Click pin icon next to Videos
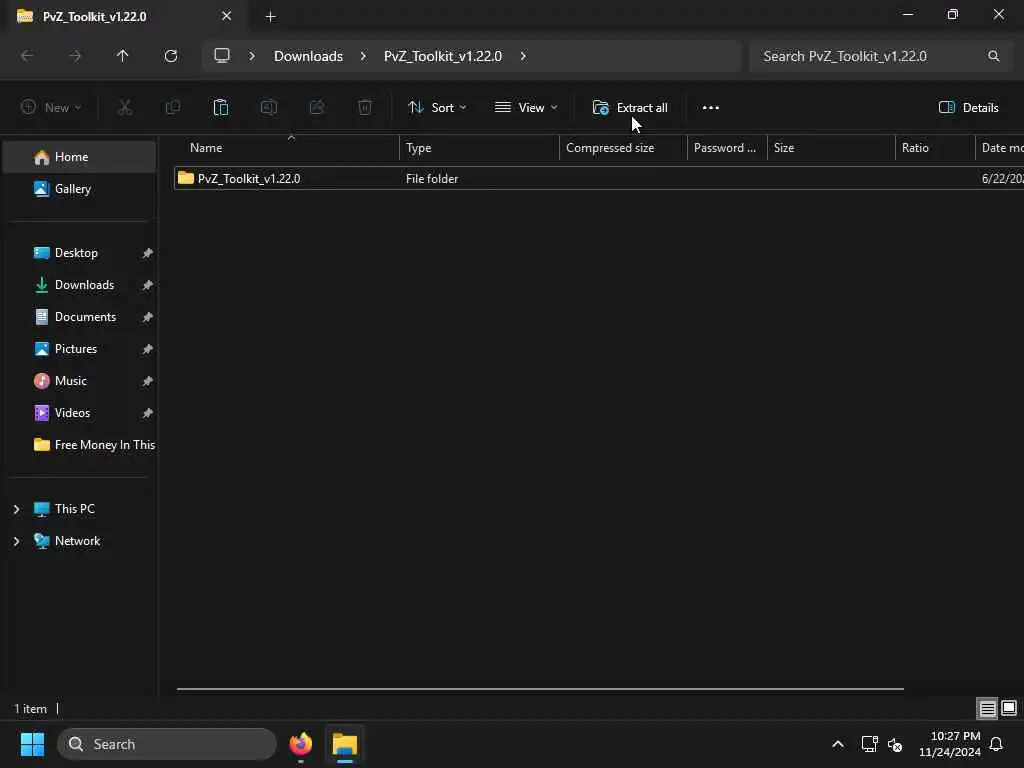Image resolution: width=1024 pixels, height=768 pixels. (x=148, y=413)
